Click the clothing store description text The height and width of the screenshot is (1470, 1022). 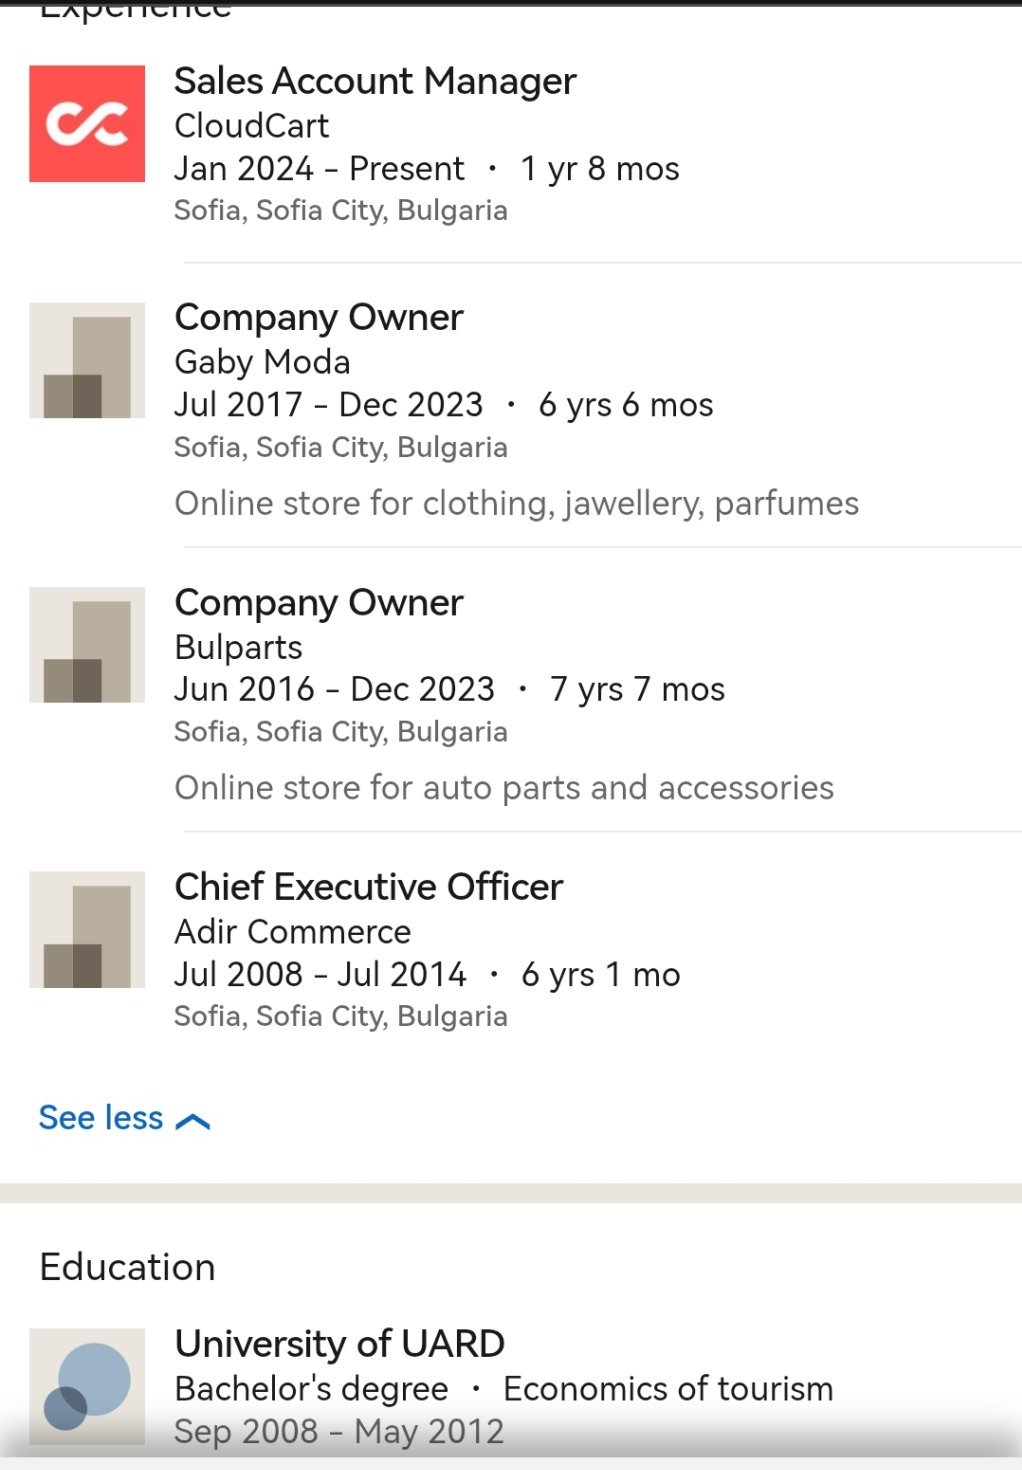[516, 503]
